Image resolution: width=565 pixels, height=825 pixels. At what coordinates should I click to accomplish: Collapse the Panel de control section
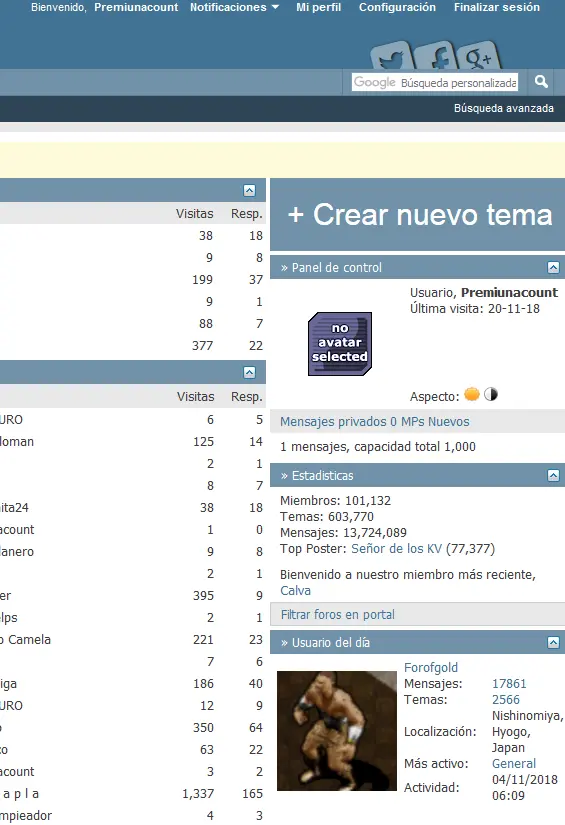point(553,267)
